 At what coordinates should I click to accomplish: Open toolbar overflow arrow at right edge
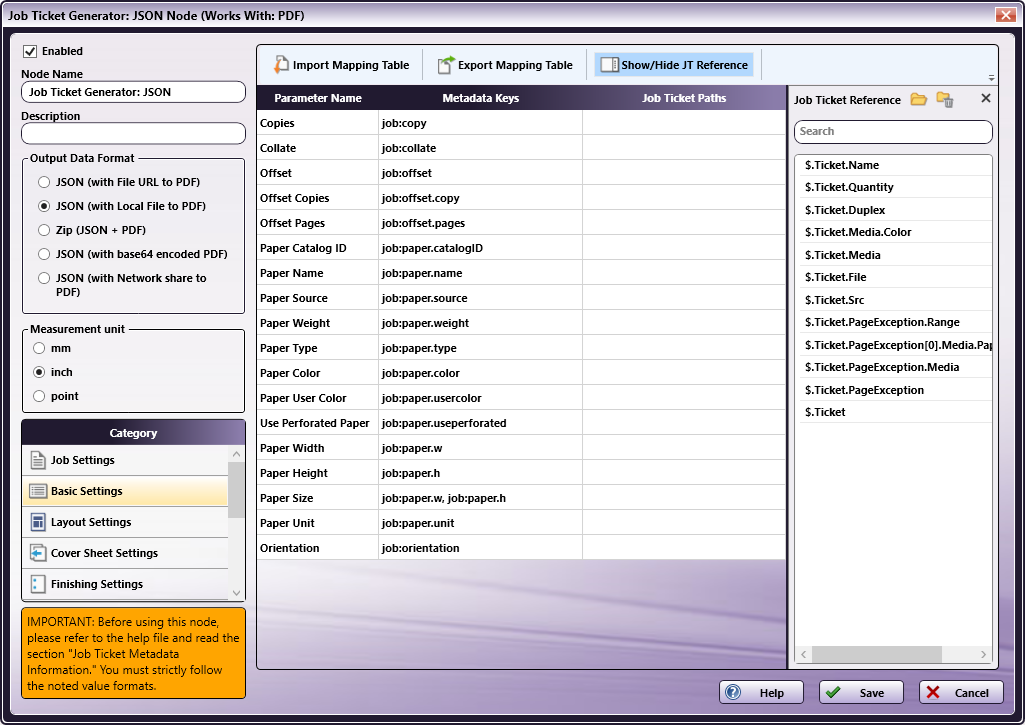(x=991, y=78)
